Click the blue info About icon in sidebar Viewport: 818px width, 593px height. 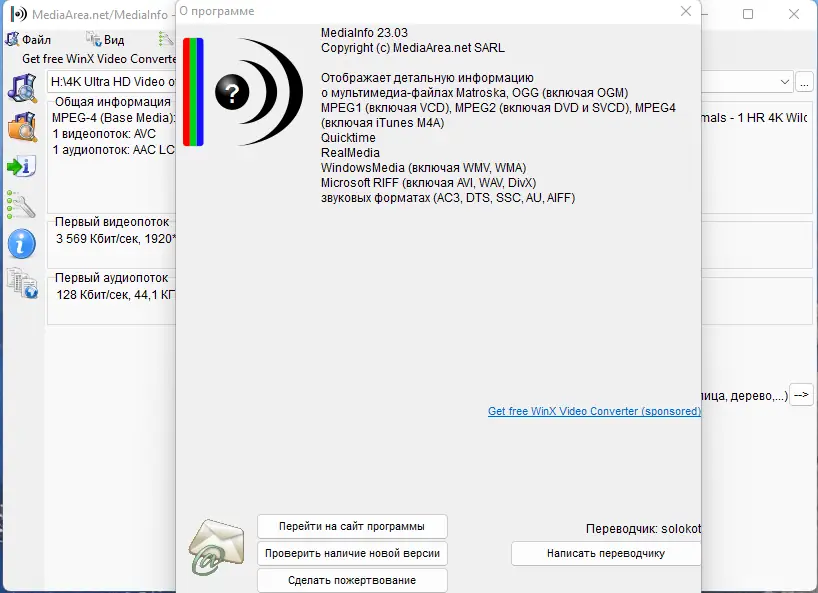point(21,244)
